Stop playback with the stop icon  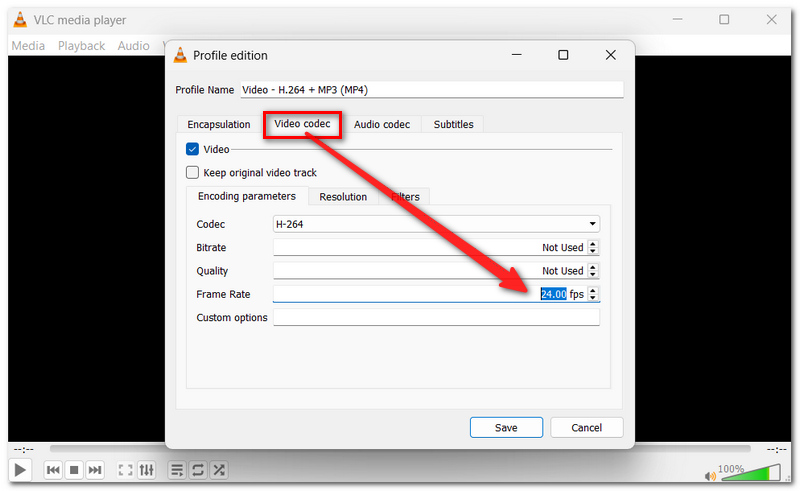[x=74, y=470]
